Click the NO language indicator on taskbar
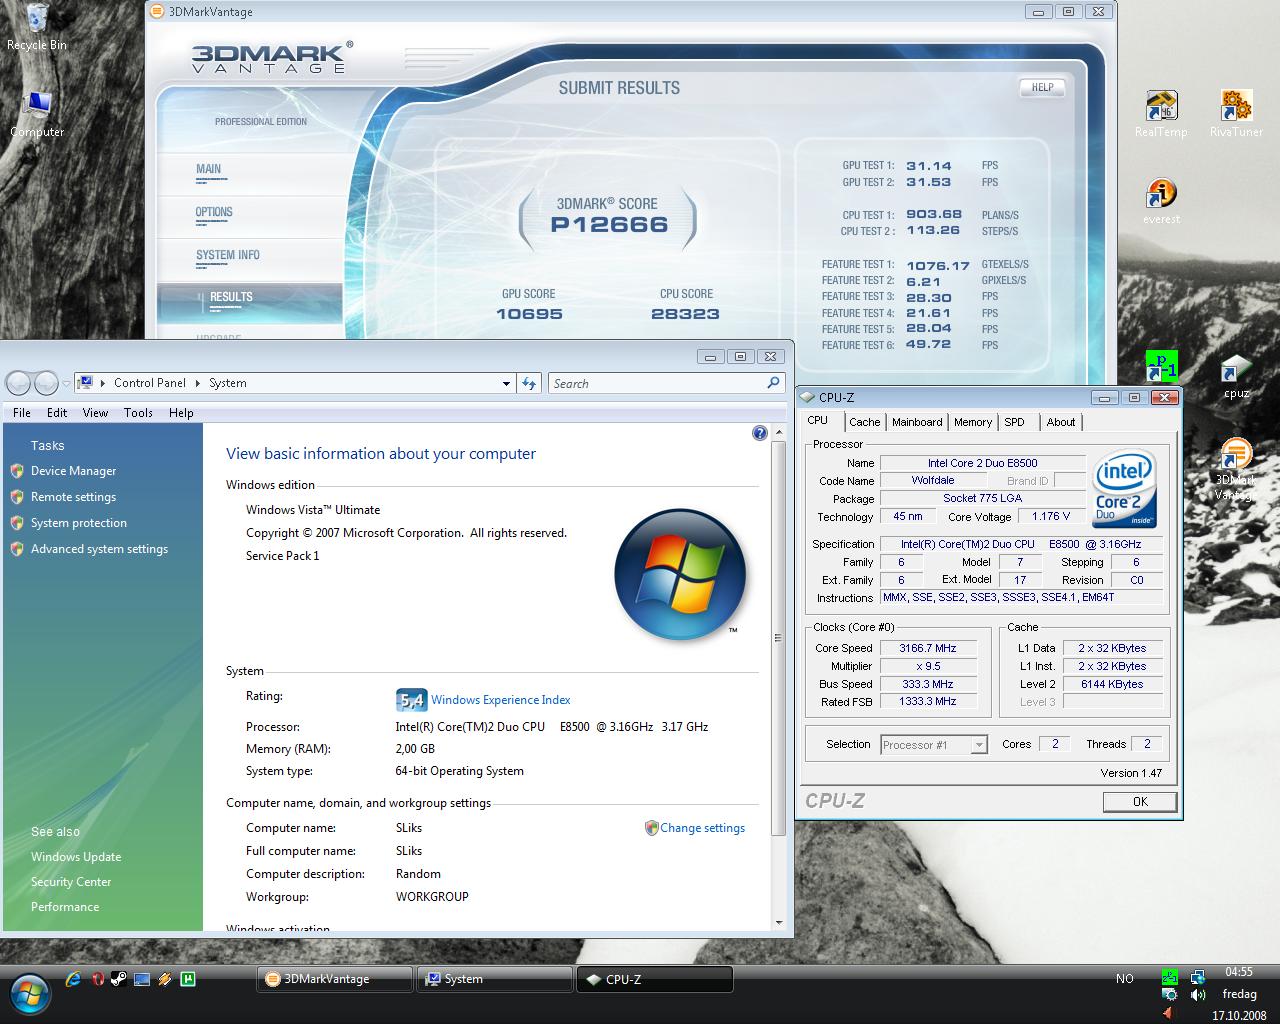 click(x=1124, y=979)
